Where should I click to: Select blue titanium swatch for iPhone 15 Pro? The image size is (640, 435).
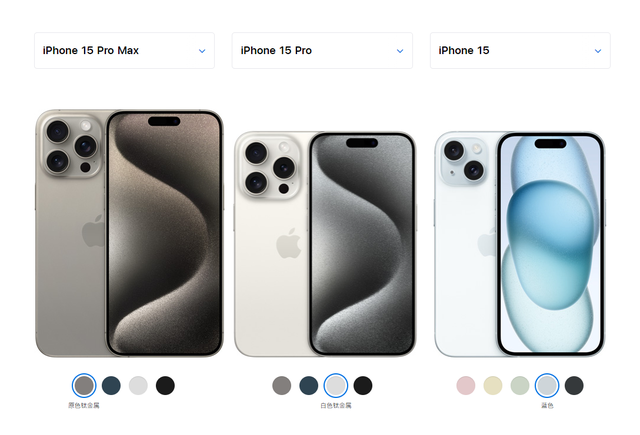[x=309, y=386]
